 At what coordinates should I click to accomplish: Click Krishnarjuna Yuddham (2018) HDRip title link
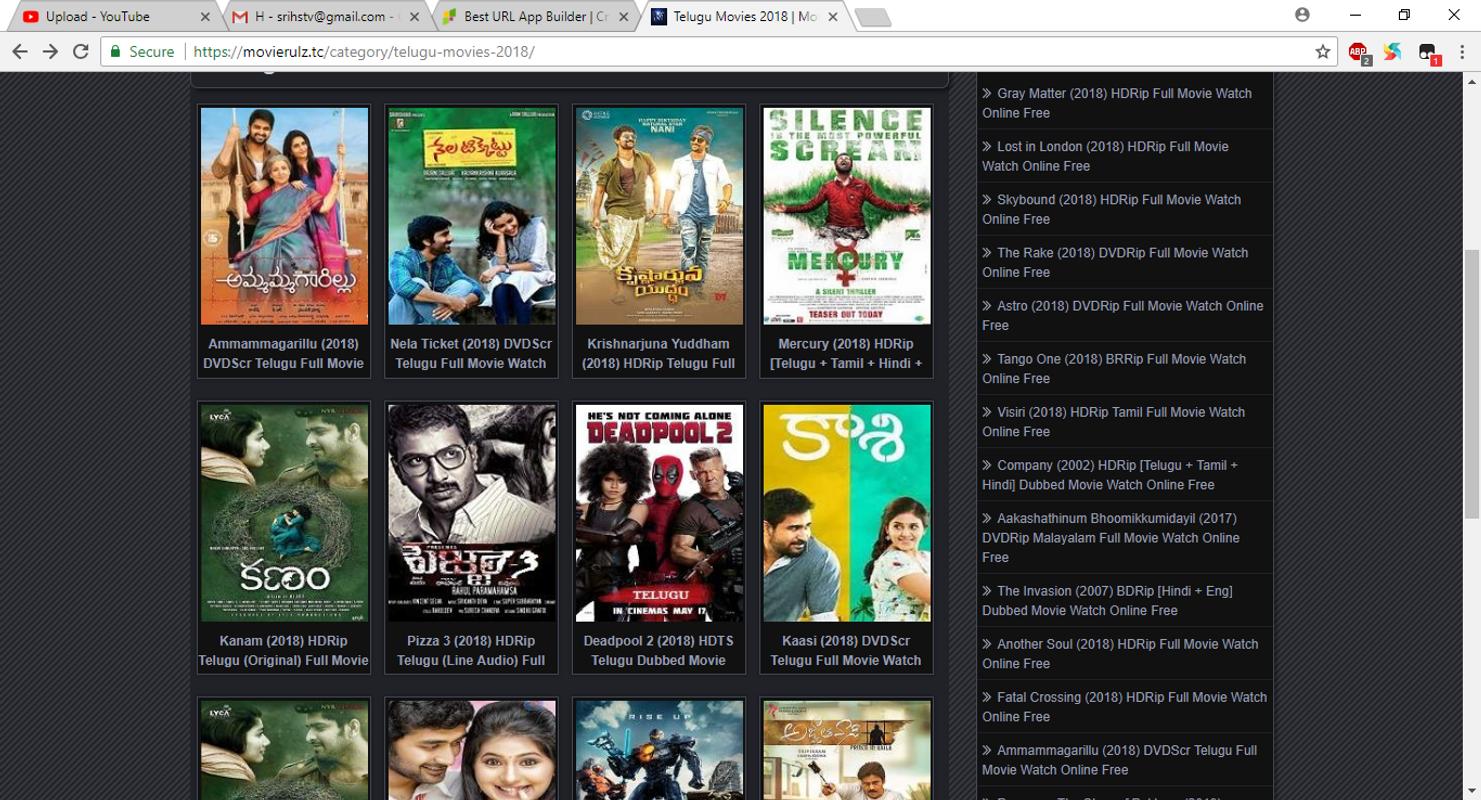pyautogui.click(x=659, y=353)
